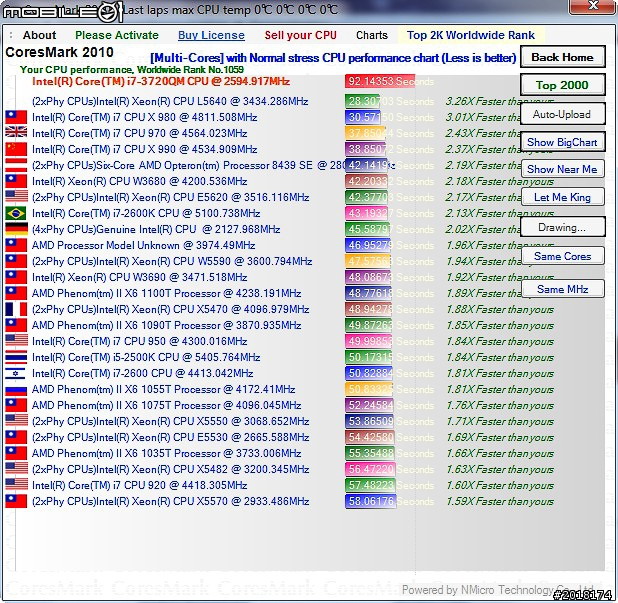Click the French flag beside Xeon X5470
618x603 pixels.
15,309
